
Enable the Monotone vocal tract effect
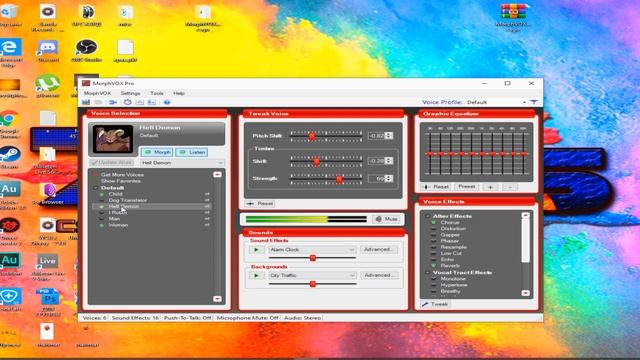click(x=434, y=279)
